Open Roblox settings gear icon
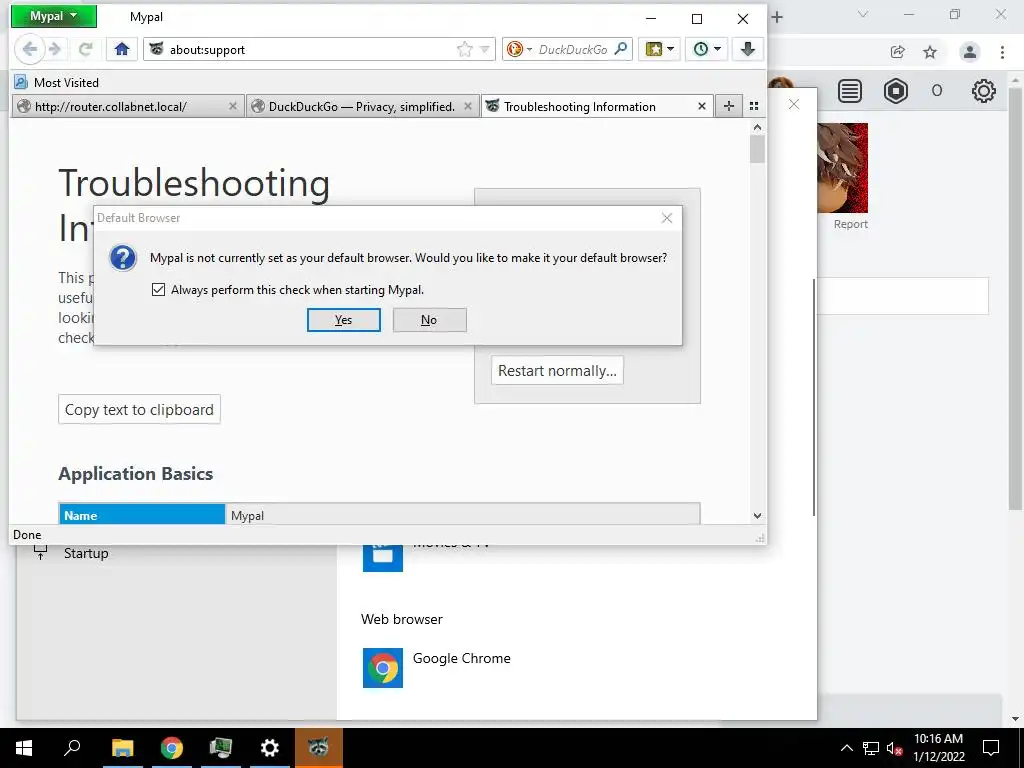Screen dimensions: 1024x768 click(x=984, y=91)
